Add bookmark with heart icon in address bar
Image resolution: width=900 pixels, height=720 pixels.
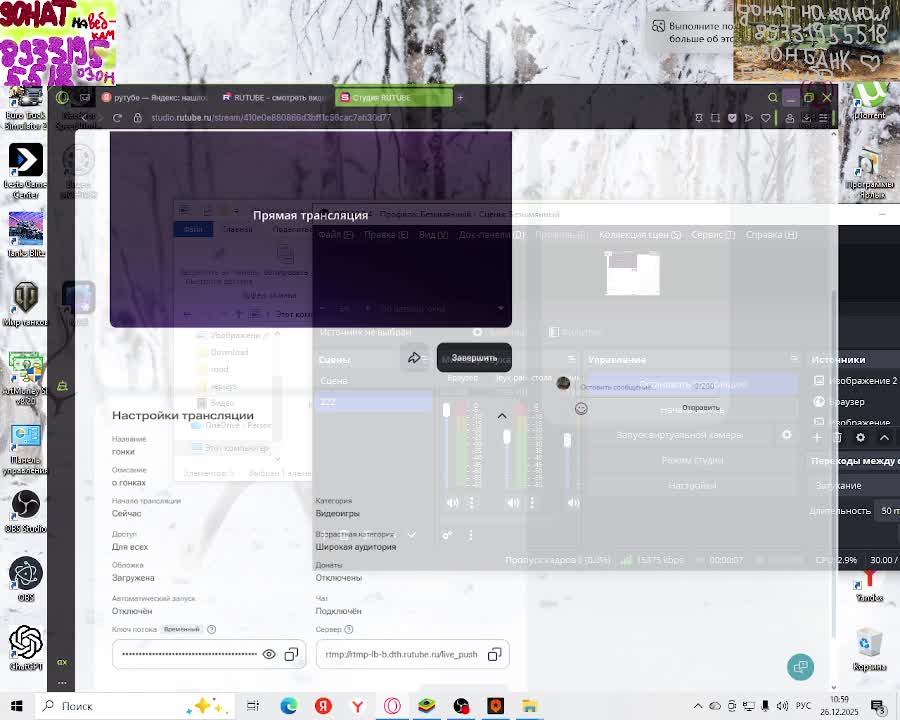(765, 118)
